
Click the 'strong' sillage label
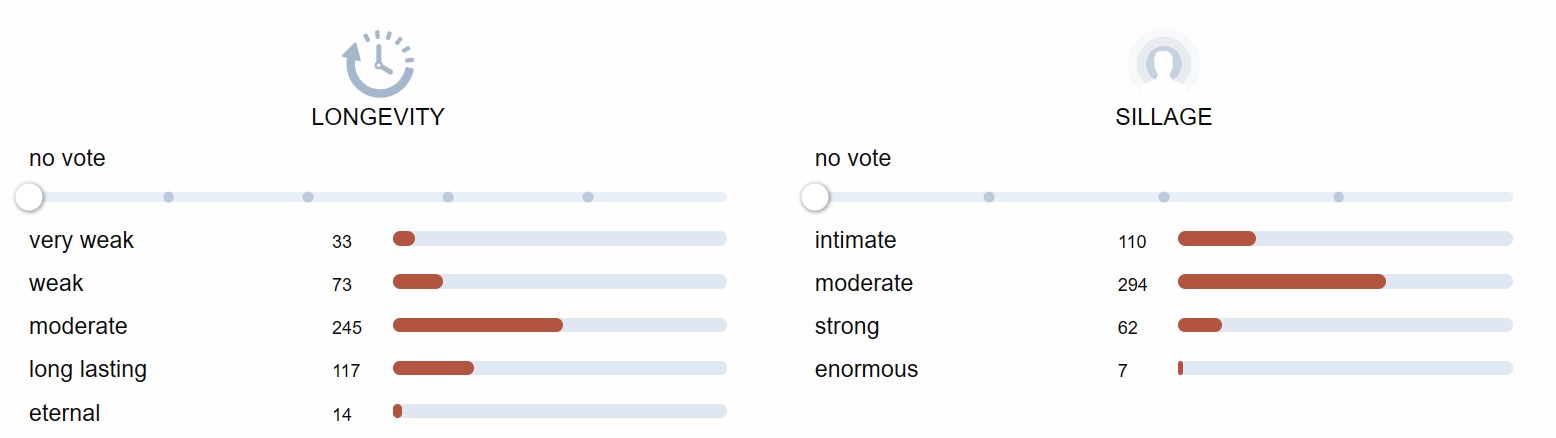(x=847, y=326)
